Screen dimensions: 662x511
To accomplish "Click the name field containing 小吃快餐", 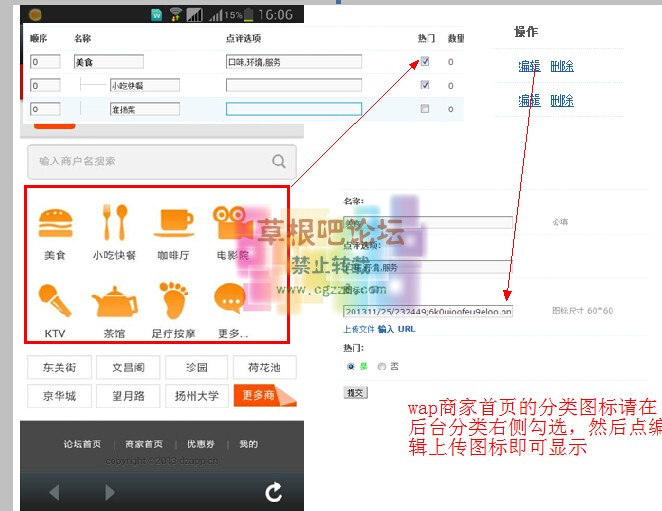I will click(144, 86).
